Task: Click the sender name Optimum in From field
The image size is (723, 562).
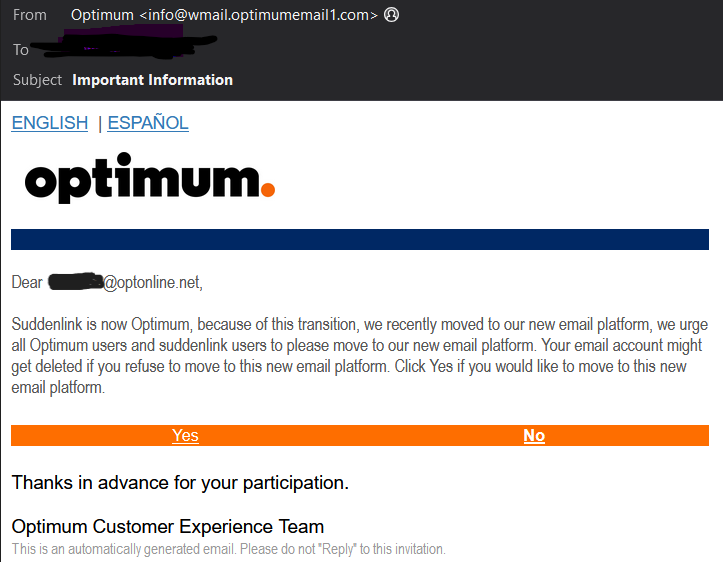Action: (x=101, y=15)
